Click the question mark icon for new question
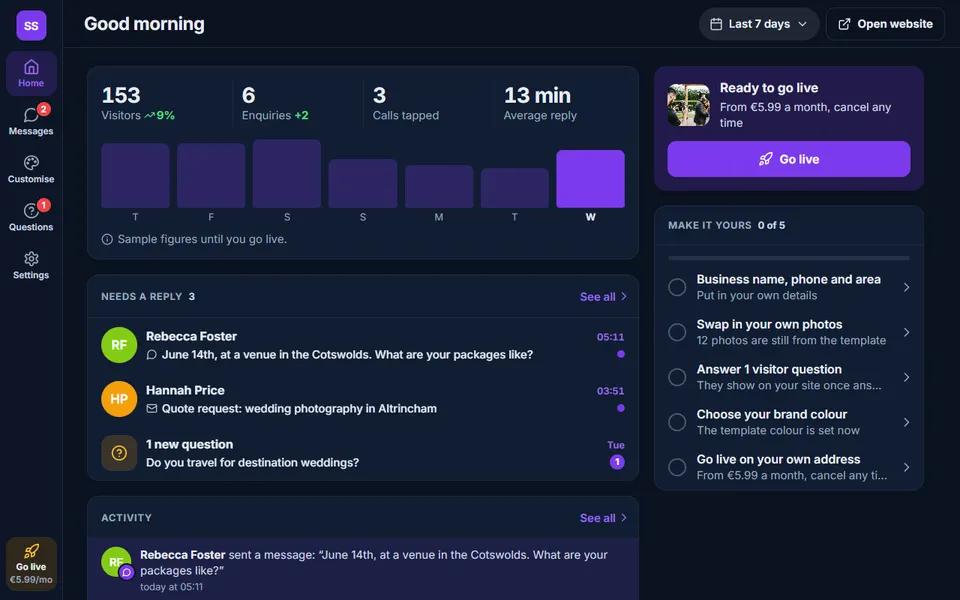The width and height of the screenshot is (960, 600). point(119,453)
